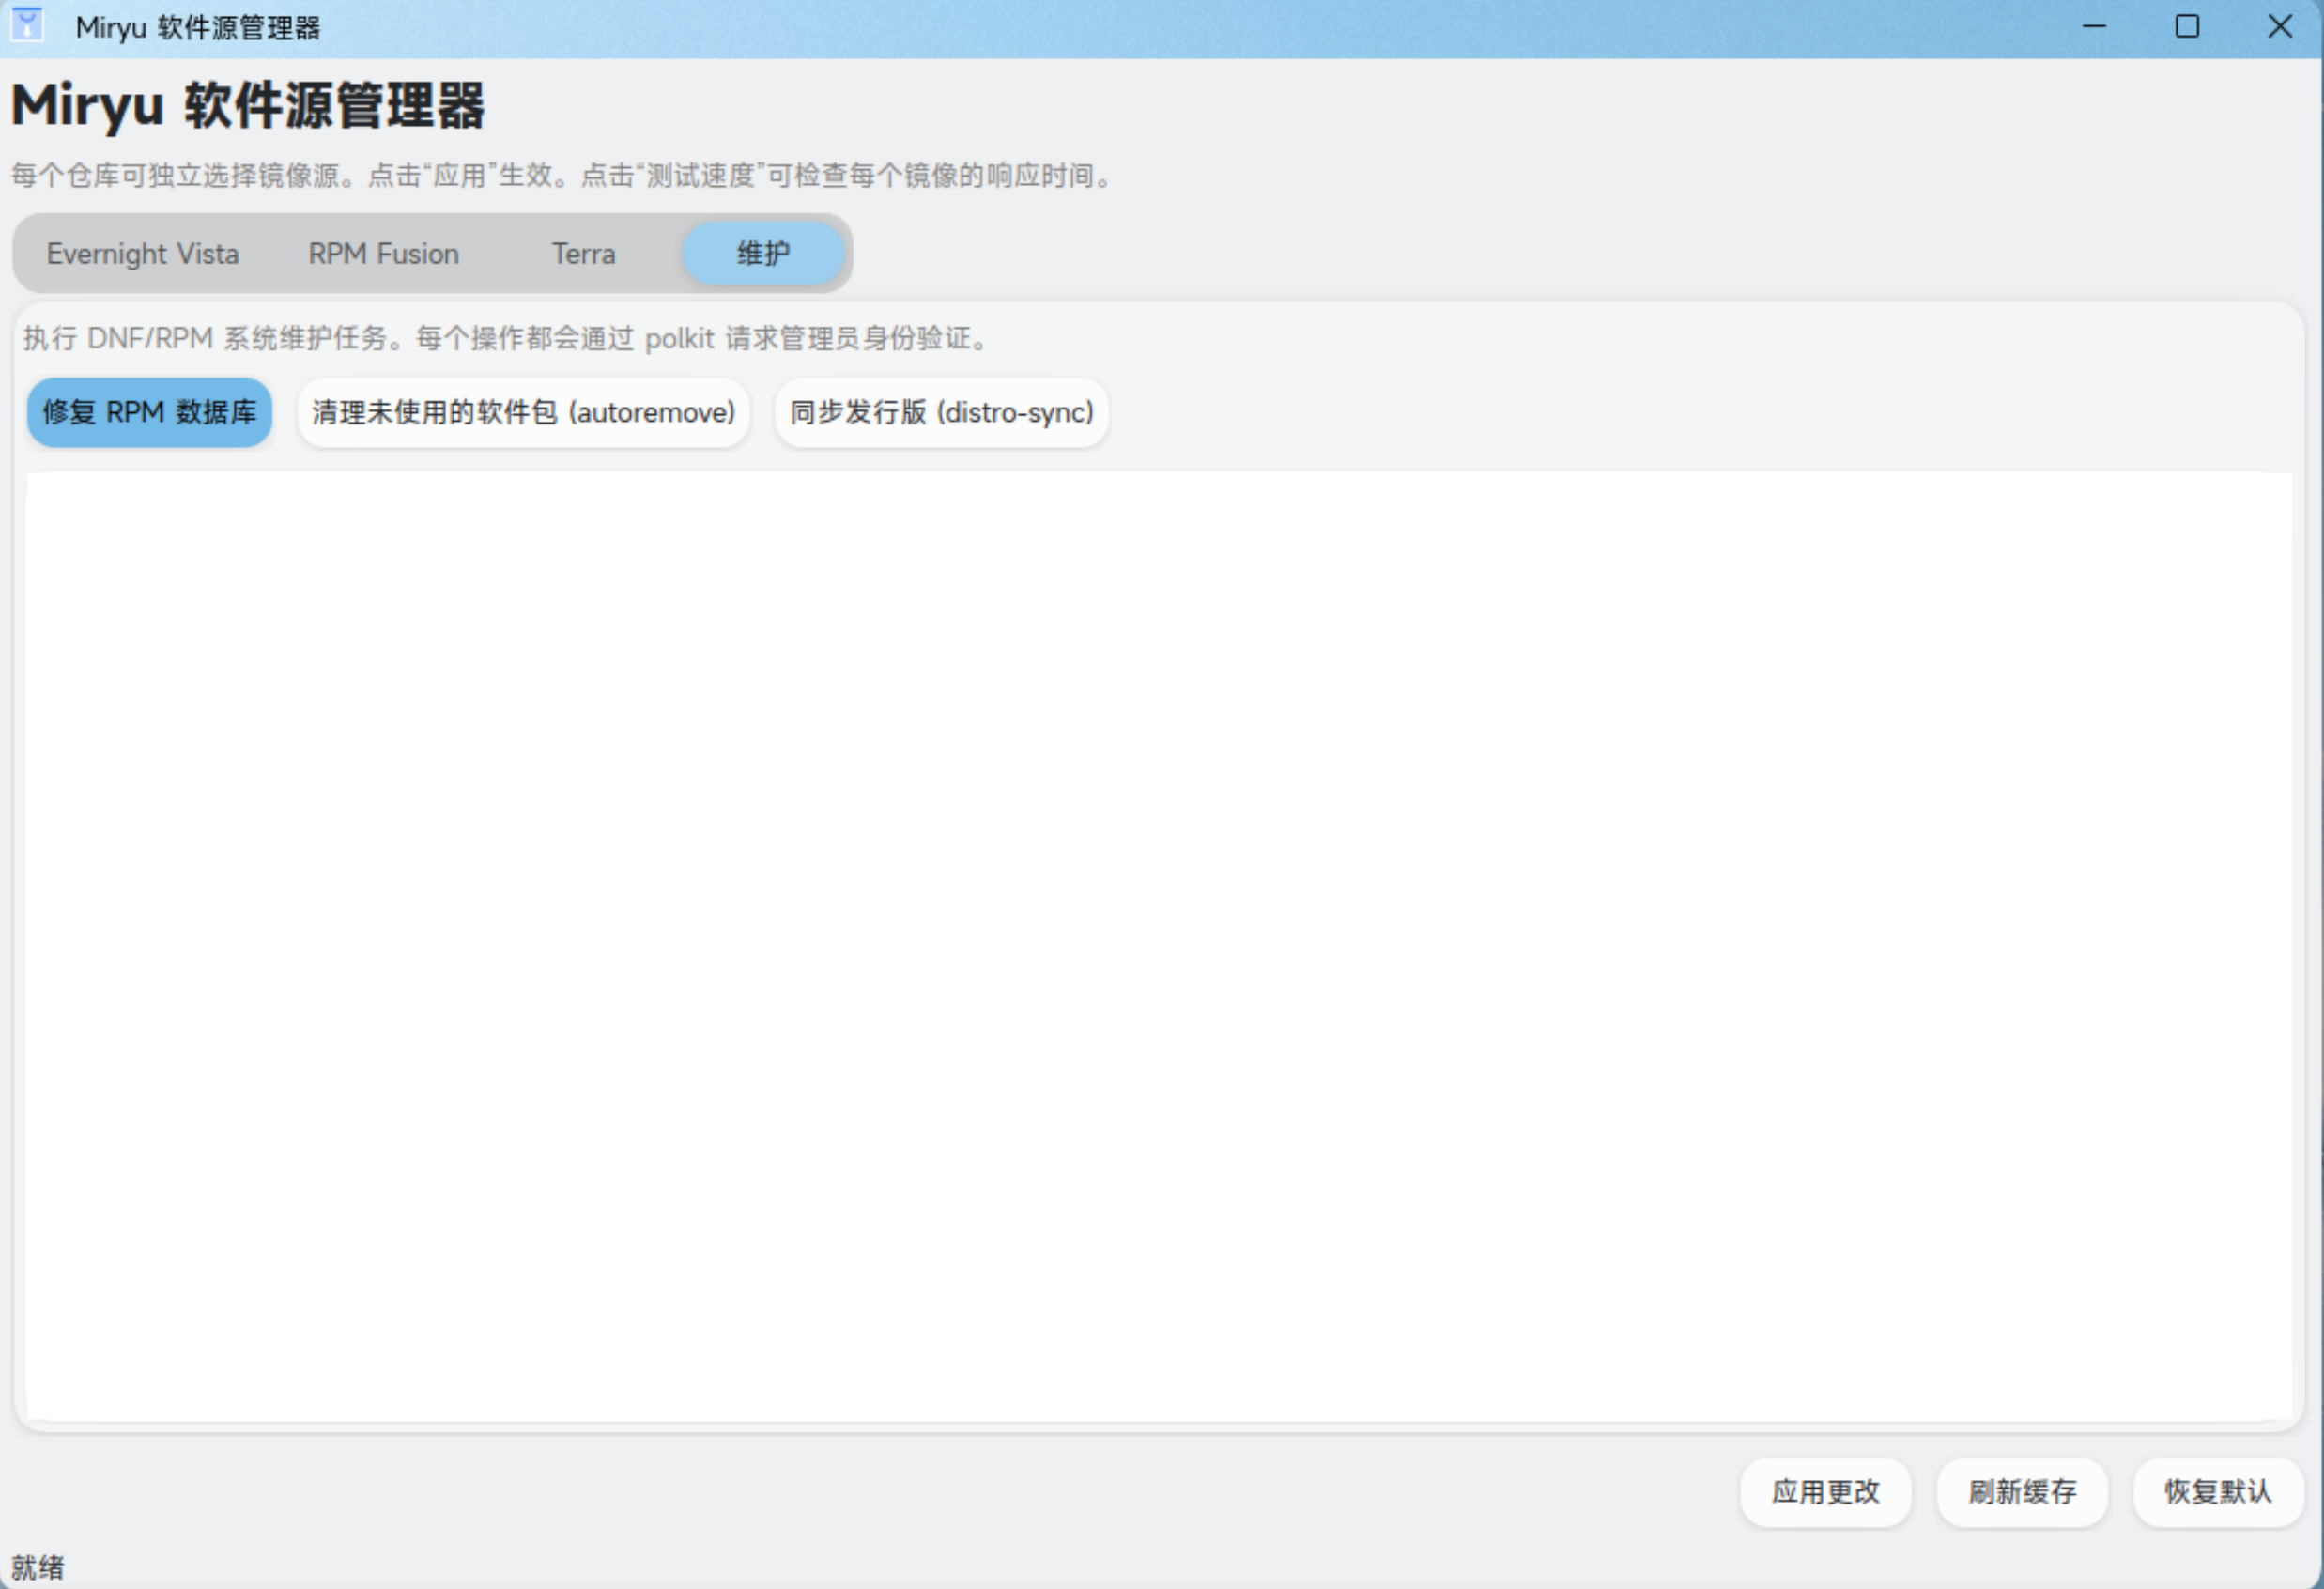The image size is (2324, 1589).
Task: Minimize the Miryu window
Action: [x=2095, y=27]
